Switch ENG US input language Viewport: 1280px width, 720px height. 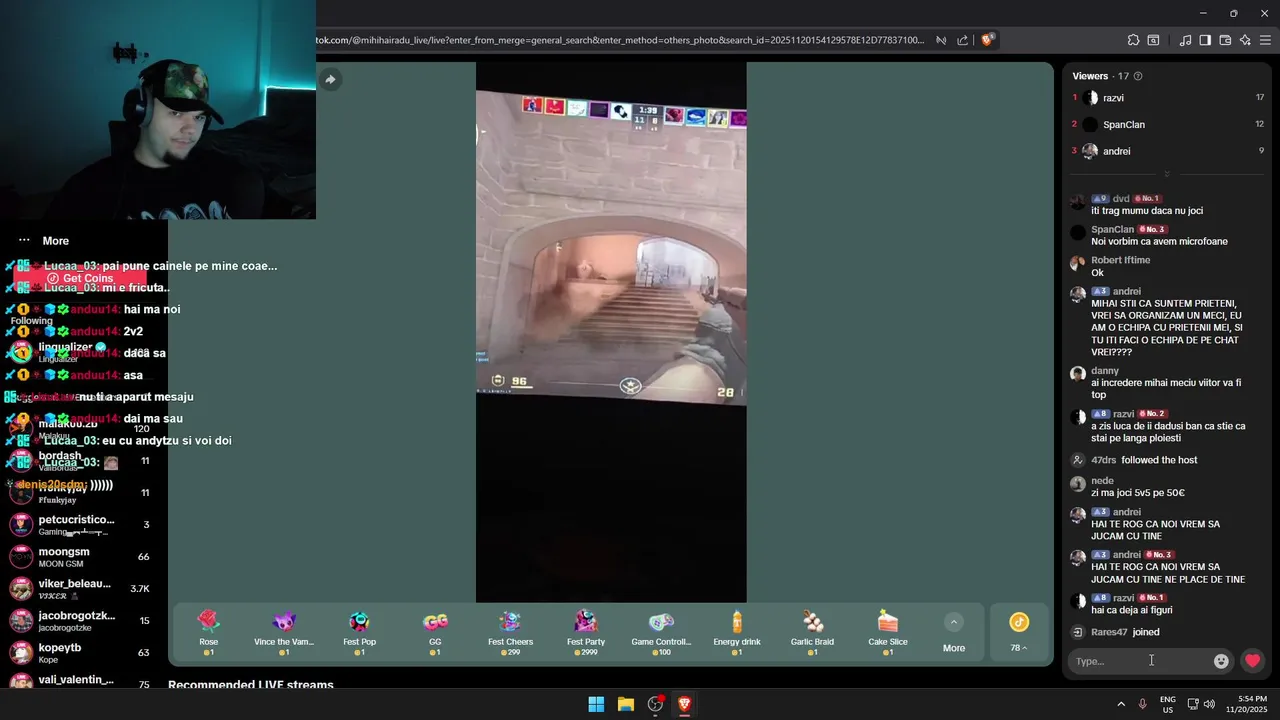tap(1167, 704)
